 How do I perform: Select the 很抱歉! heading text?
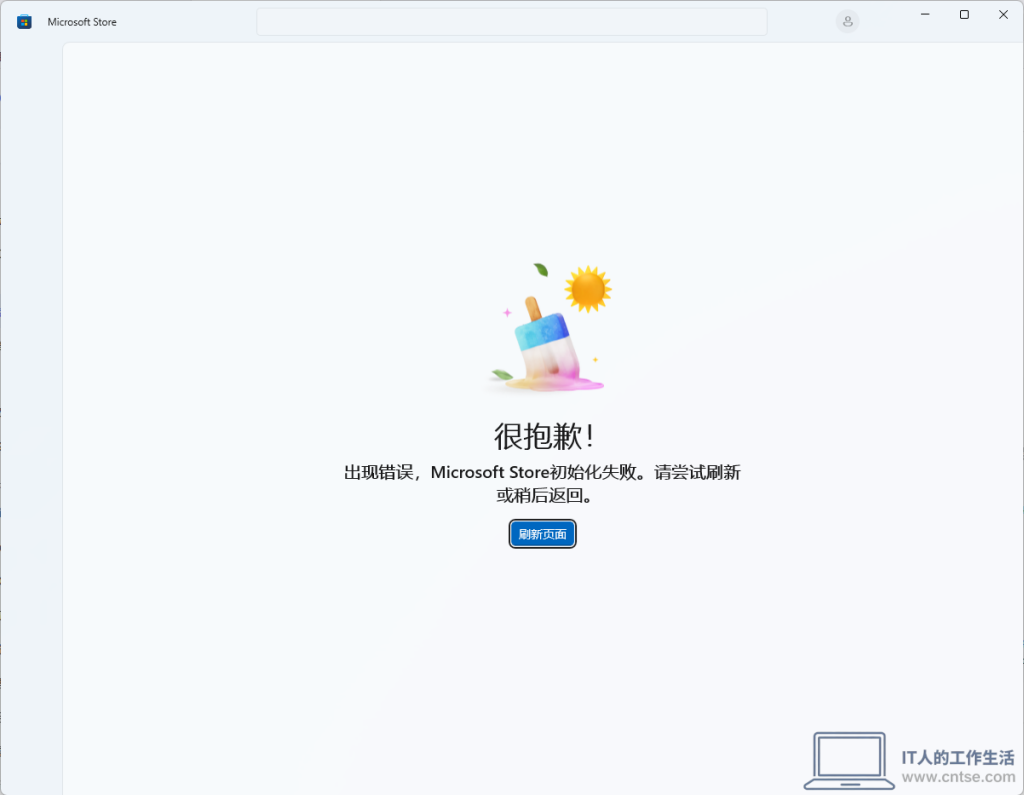543,436
